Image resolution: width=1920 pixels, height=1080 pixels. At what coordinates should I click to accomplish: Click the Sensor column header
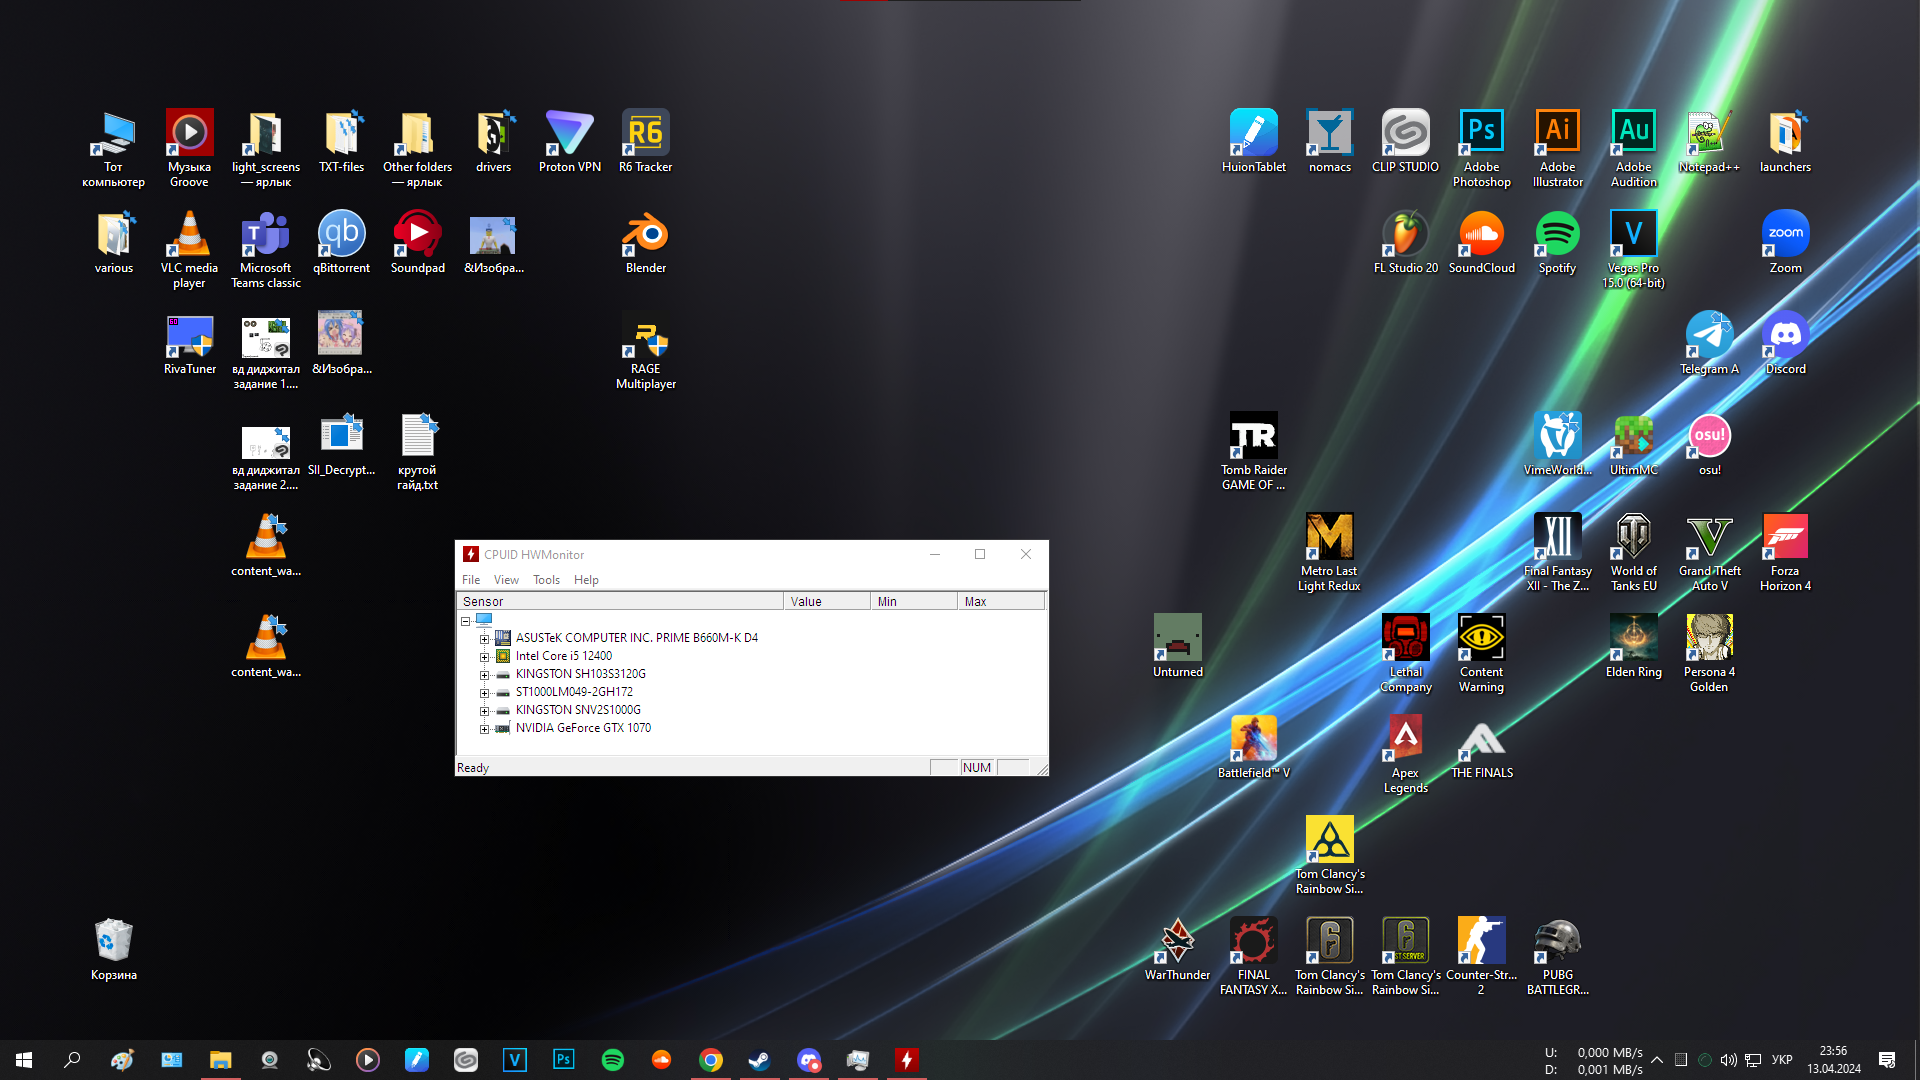(x=620, y=601)
